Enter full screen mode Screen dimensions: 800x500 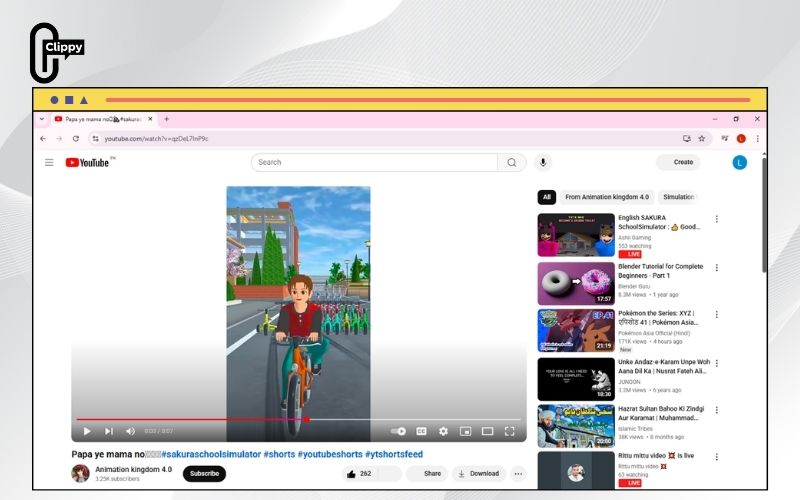point(509,431)
